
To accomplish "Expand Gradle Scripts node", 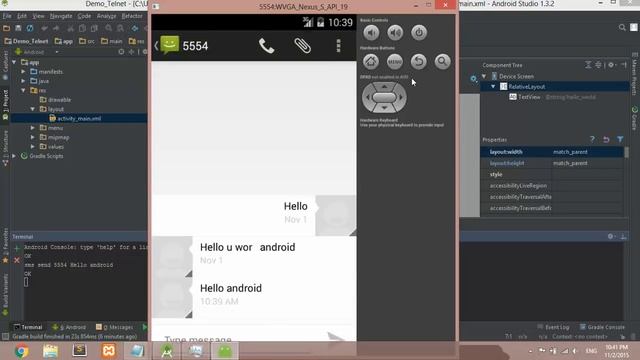I will pos(14,156).
